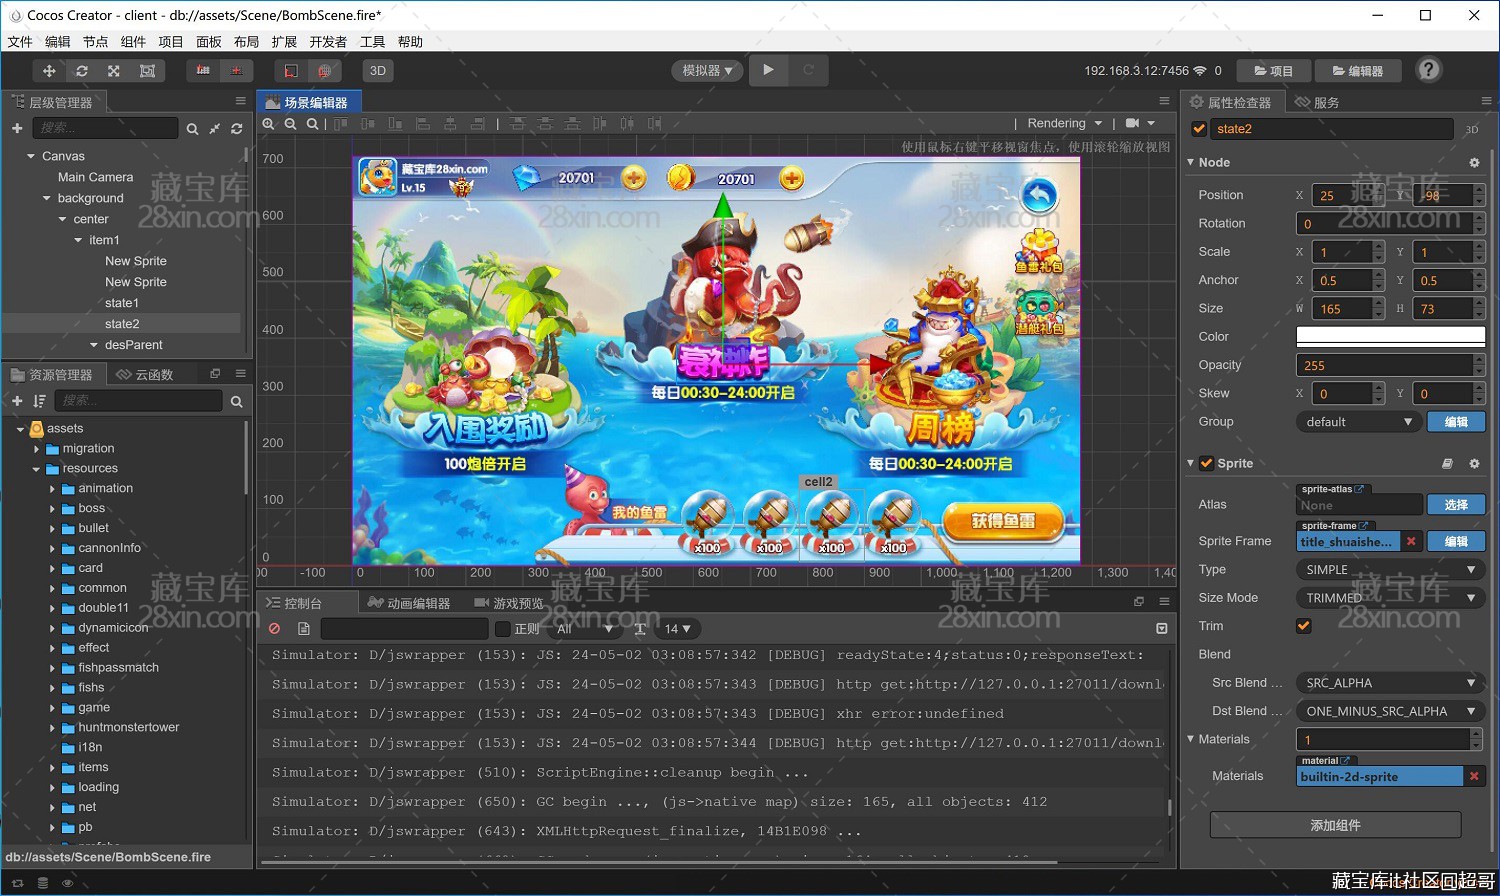The height and width of the screenshot is (896, 1500).
Task: Toggle the Sprite component checkbox
Action: [1206, 463]
